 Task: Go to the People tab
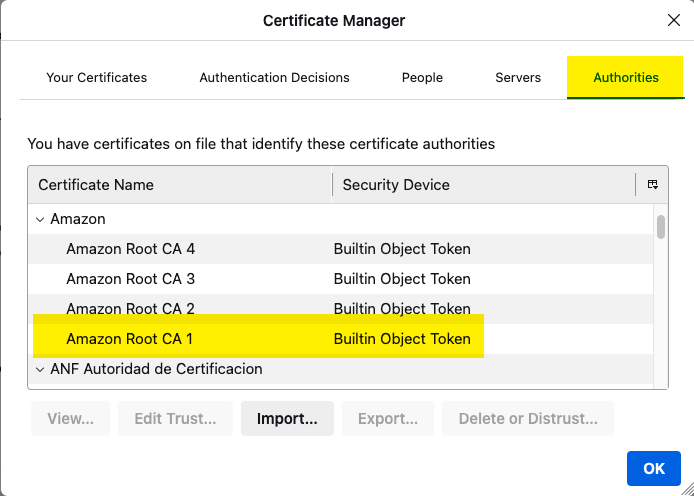pyautogui.click(x=422, y=77)
